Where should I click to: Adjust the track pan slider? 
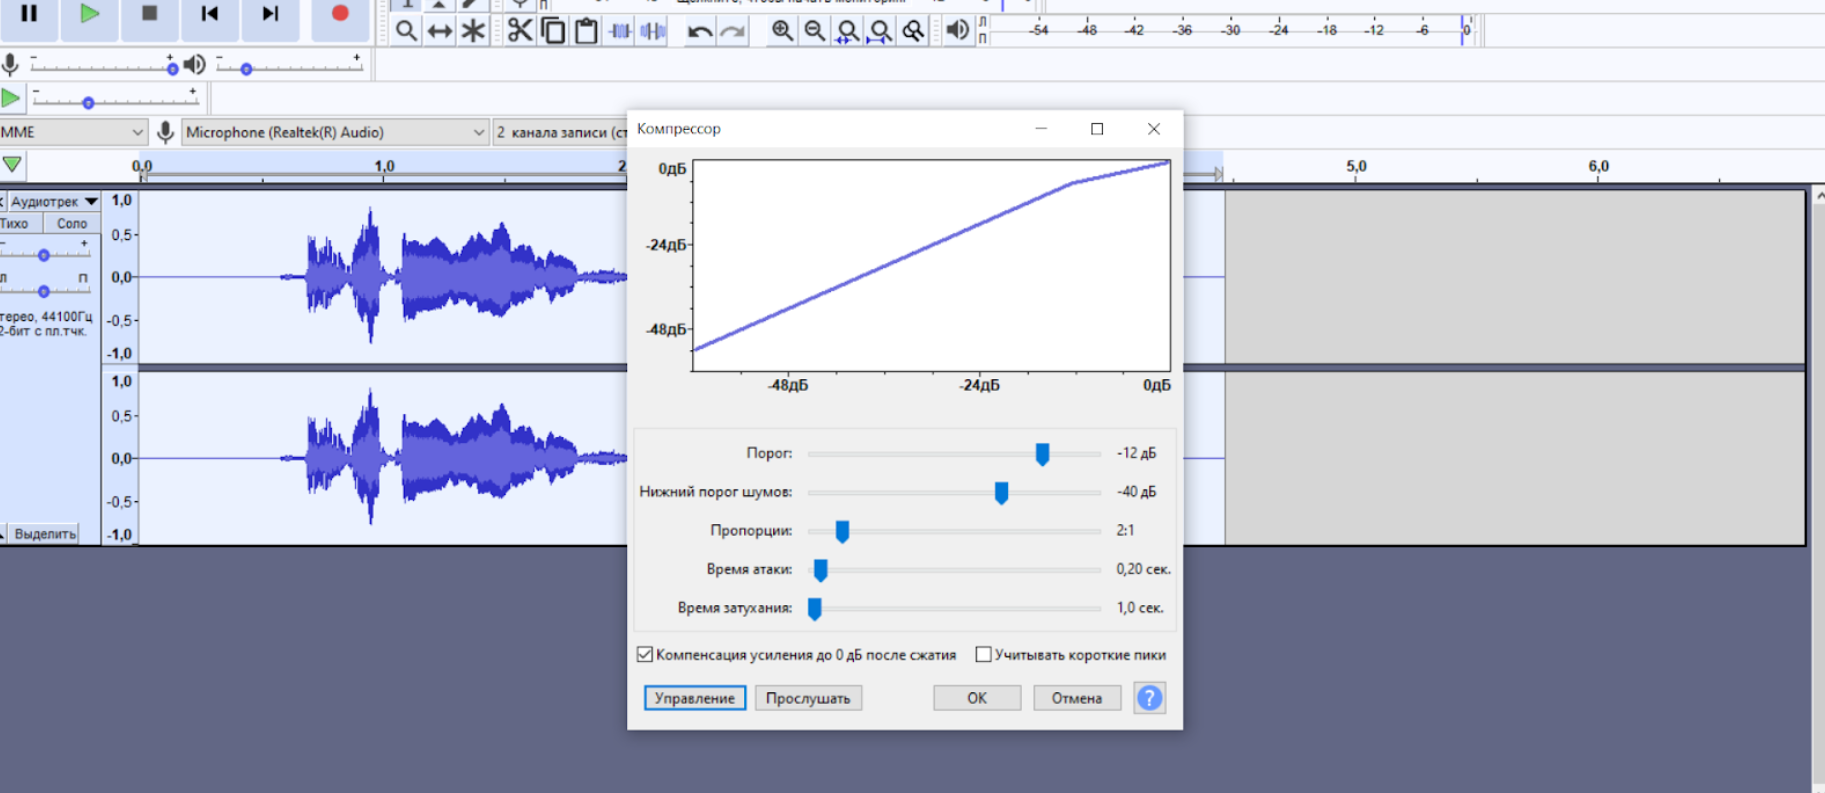45,290
